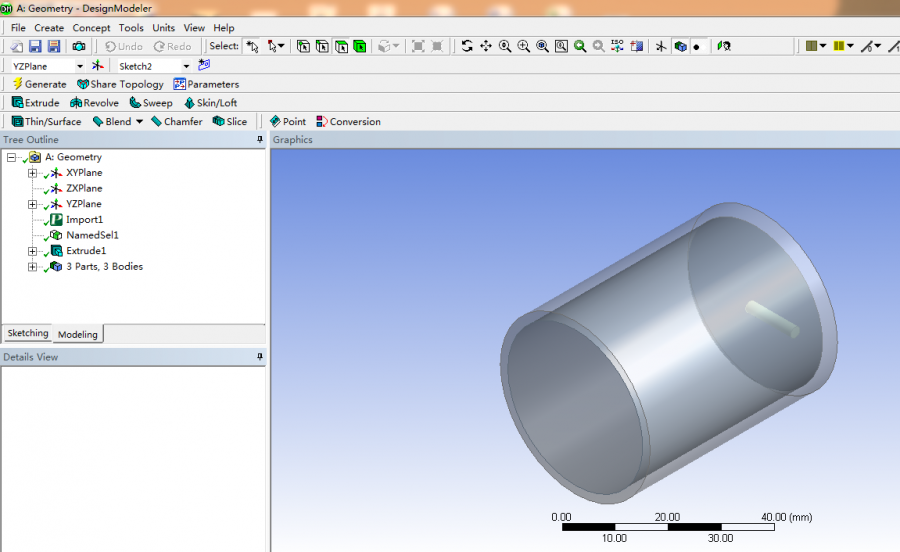Open the YZPlane plane dropdown
The width and height of the screenshot is (900, 552).
pos(80,66)
